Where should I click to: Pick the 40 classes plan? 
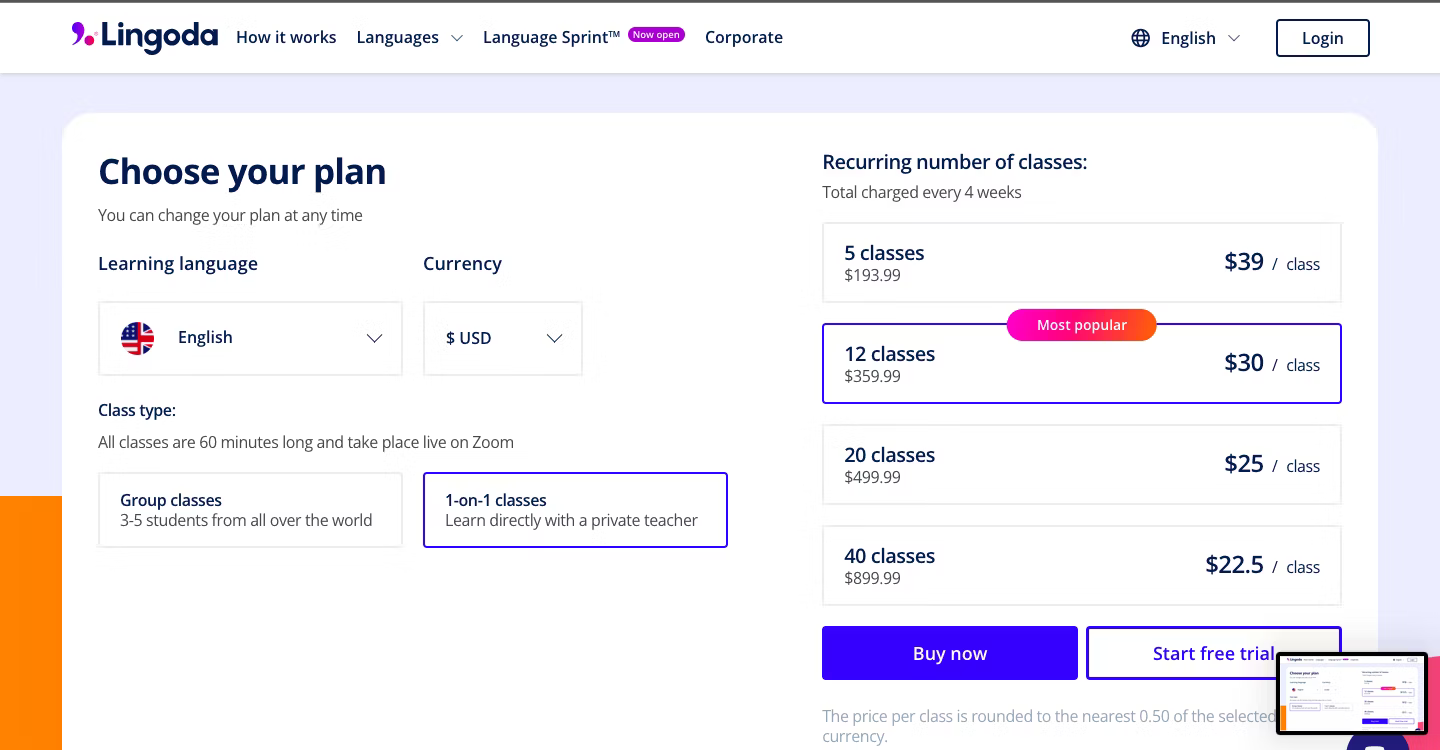[1081, 566]
